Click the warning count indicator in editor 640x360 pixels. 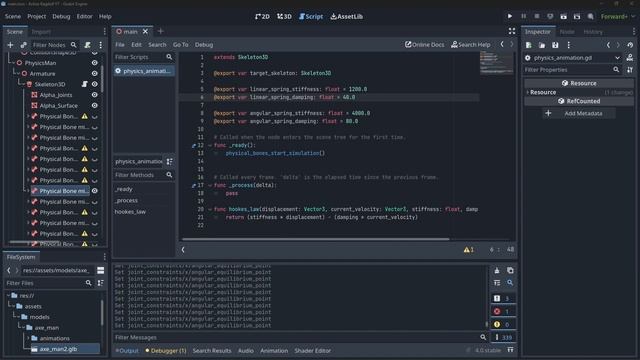(469, 250)
